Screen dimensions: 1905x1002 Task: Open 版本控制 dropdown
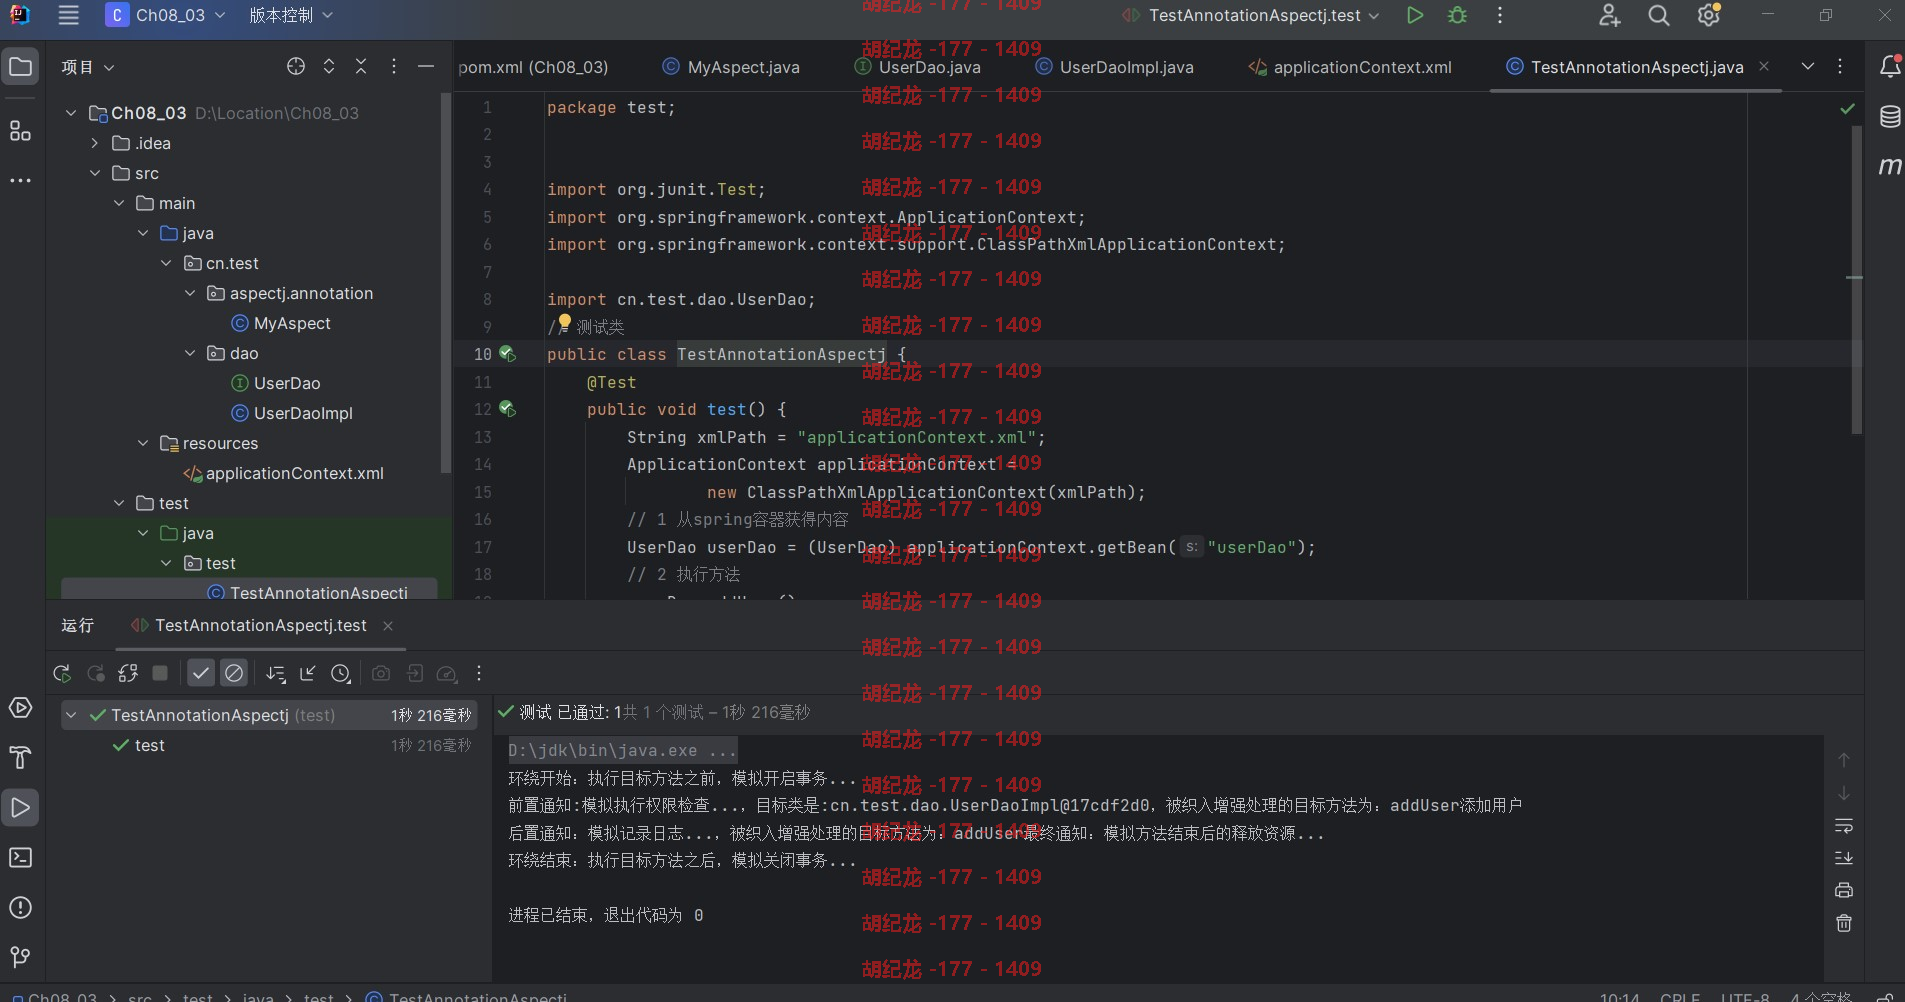click(290, 15)
